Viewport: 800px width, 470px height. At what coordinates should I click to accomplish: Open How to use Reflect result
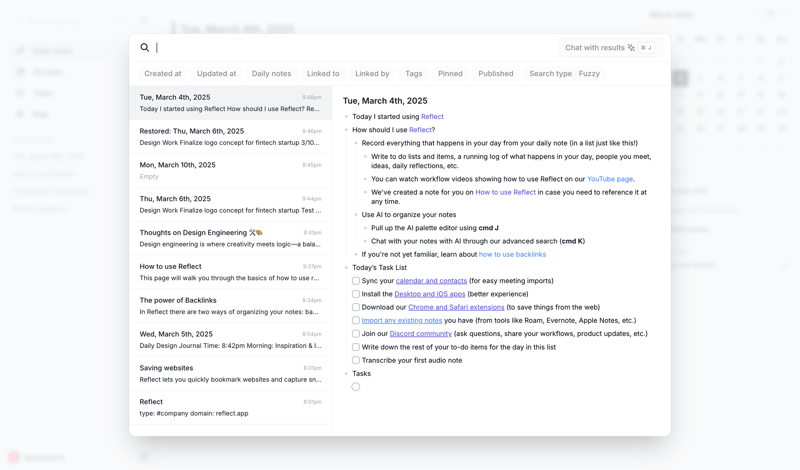231,272
